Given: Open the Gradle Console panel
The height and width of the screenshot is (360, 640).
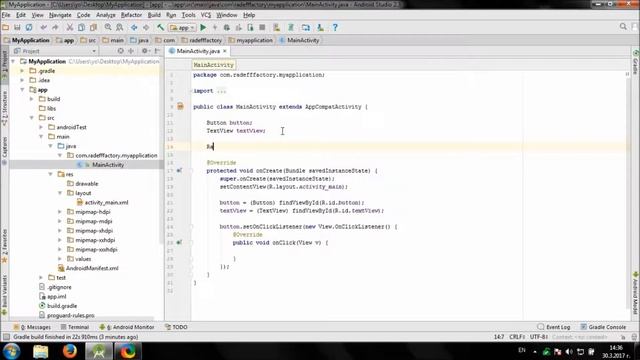Looking at the screenshot, I should (x=603, y=327).
